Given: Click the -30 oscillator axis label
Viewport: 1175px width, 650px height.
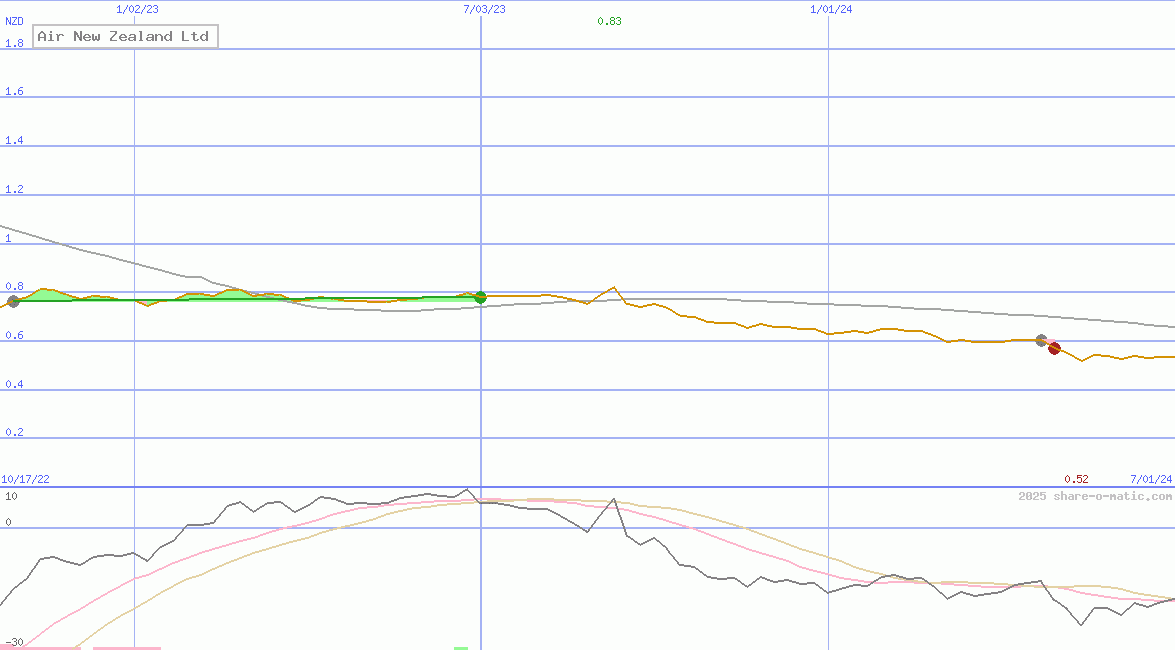Looking at the screenshot, I should pyautogui.click(x=14, y=642).
